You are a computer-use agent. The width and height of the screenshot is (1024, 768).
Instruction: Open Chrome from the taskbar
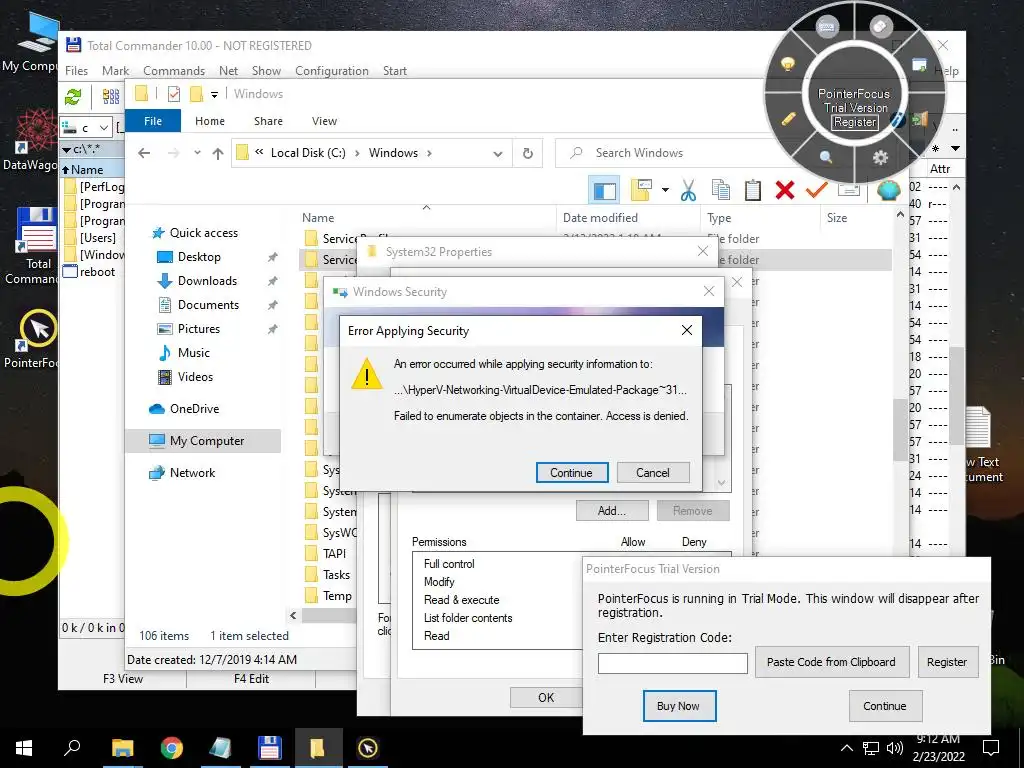172,748
